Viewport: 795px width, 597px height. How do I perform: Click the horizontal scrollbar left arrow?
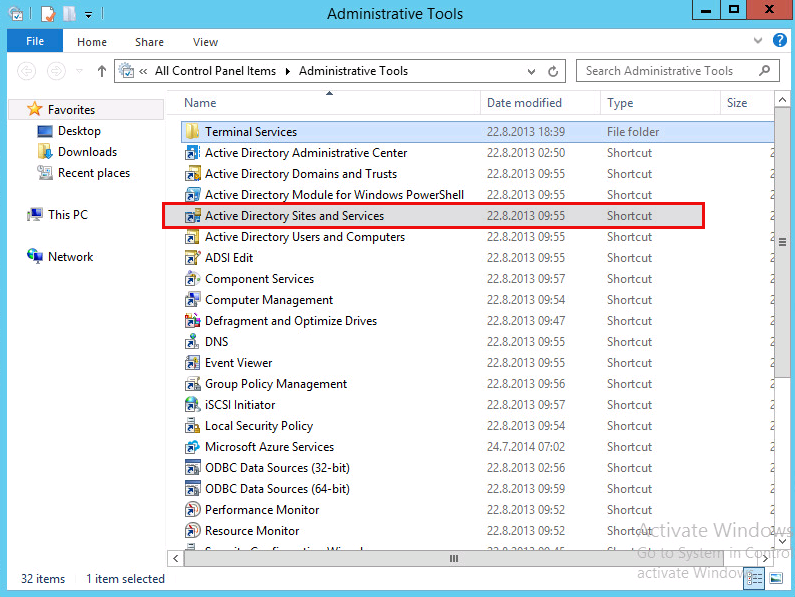click(x=175, y=558)
